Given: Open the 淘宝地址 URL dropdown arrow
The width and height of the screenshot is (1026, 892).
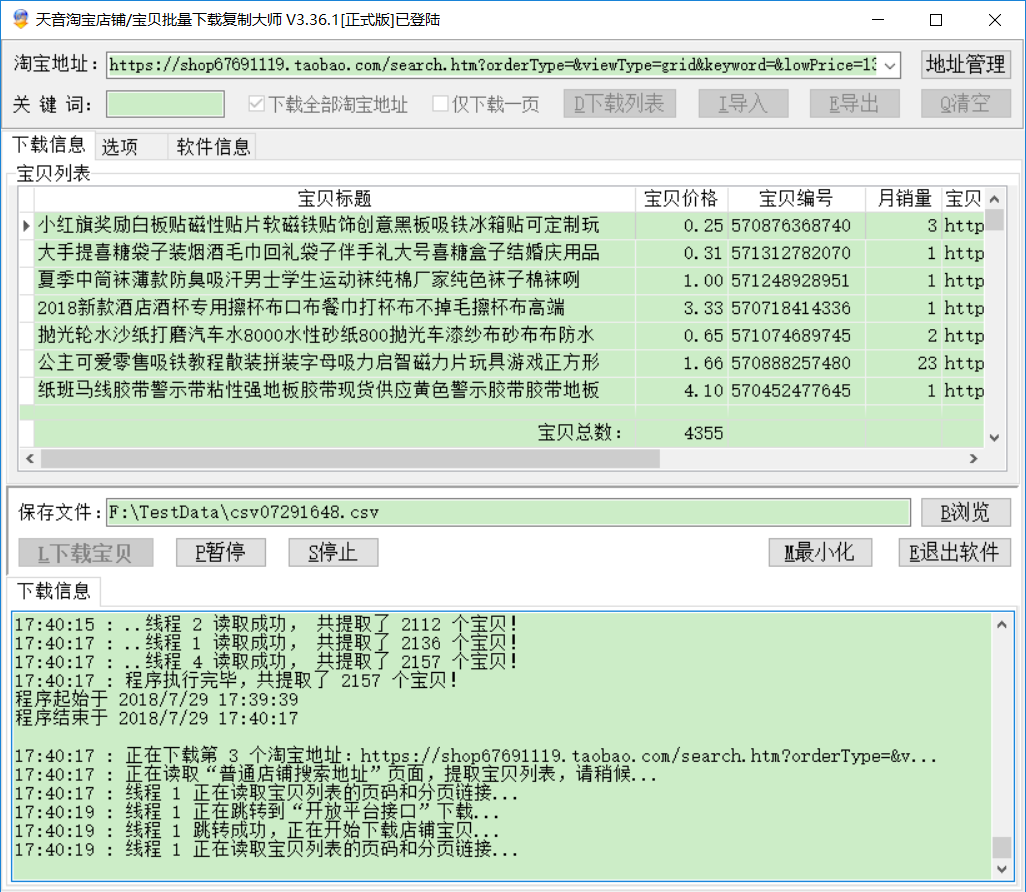Looking at the screenshot, I should (890, 66).
